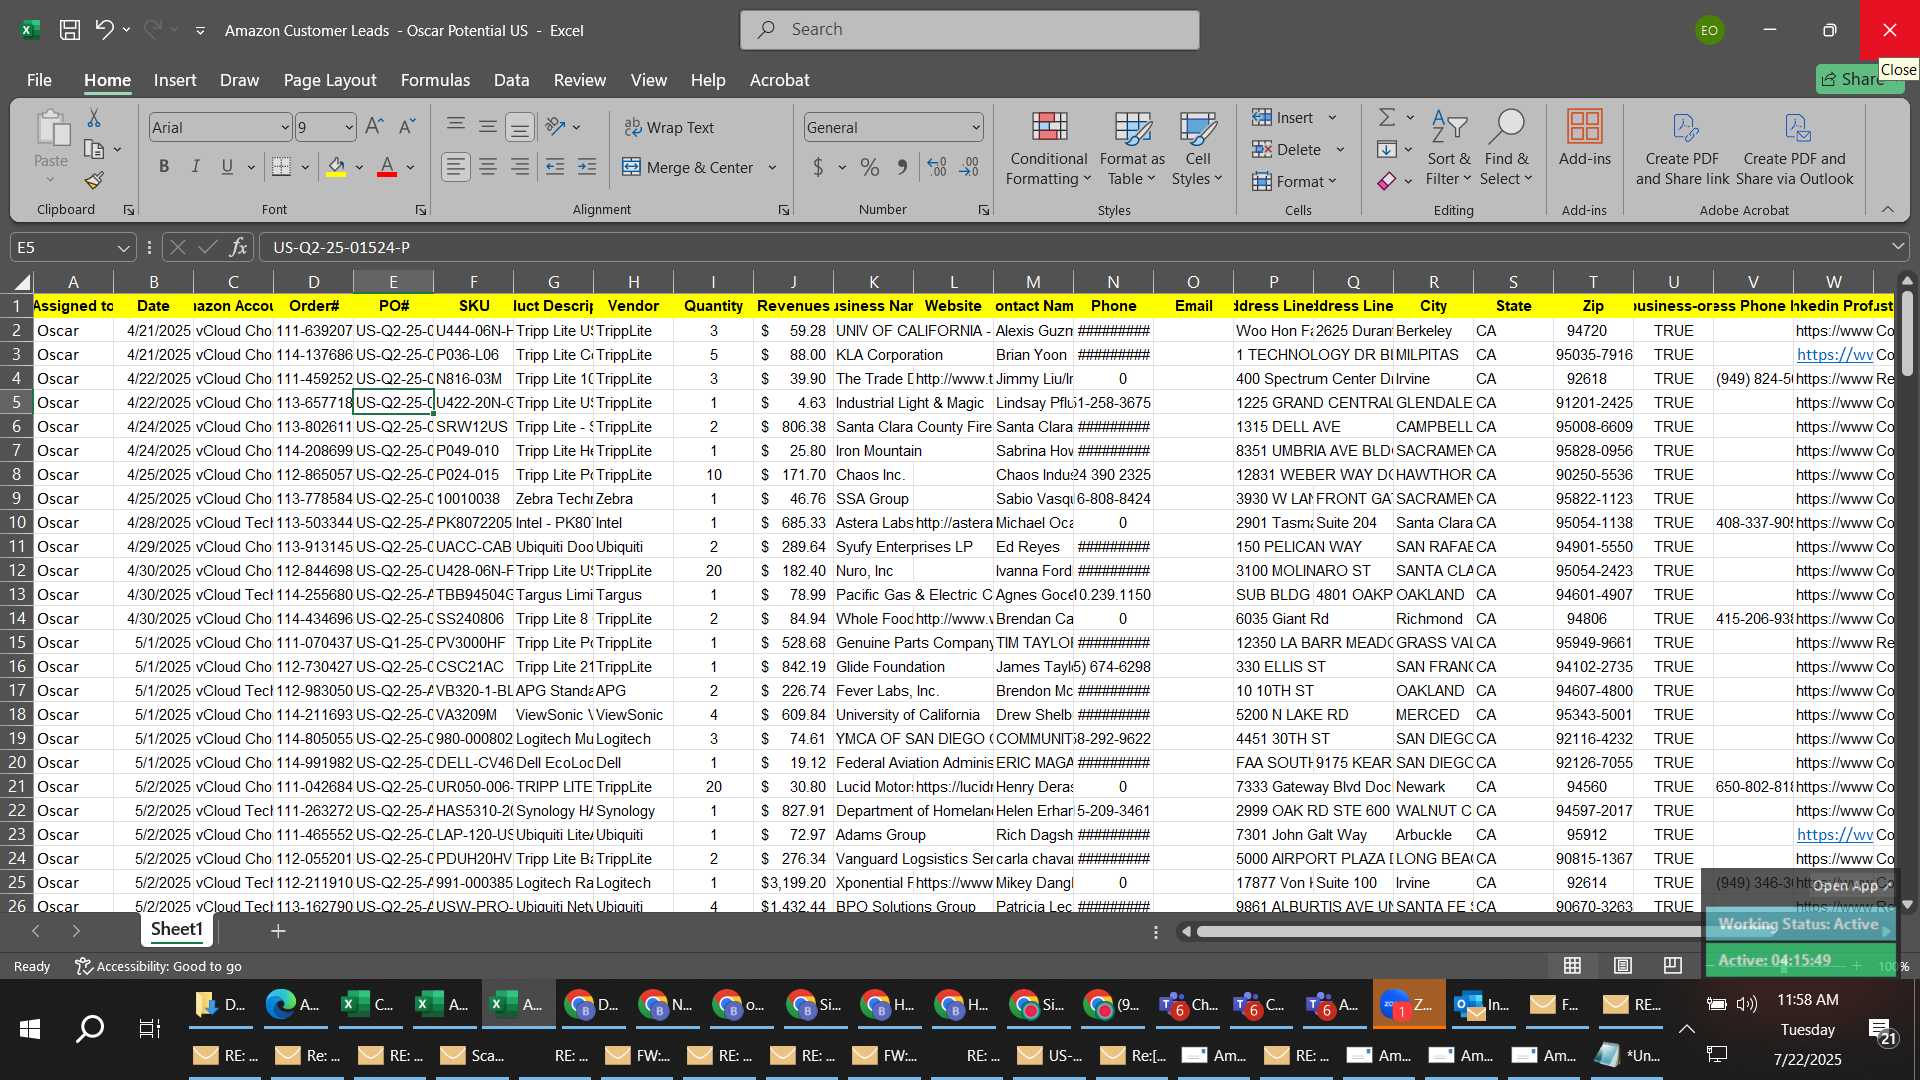1920x1080 pixels.
Task: Open the Paste options dropdown arrow
Action: point(50,180)
